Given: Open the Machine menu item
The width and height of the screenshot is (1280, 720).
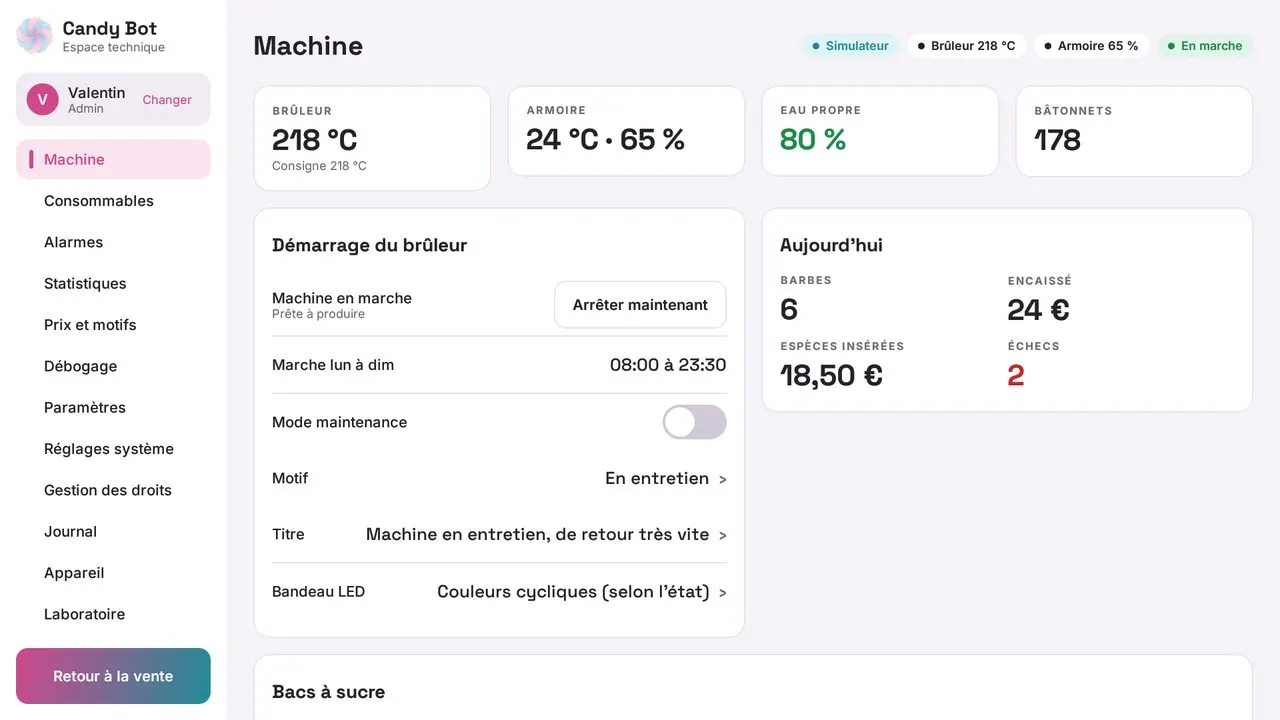Looking at the screenshot, I should coord(113,160).
